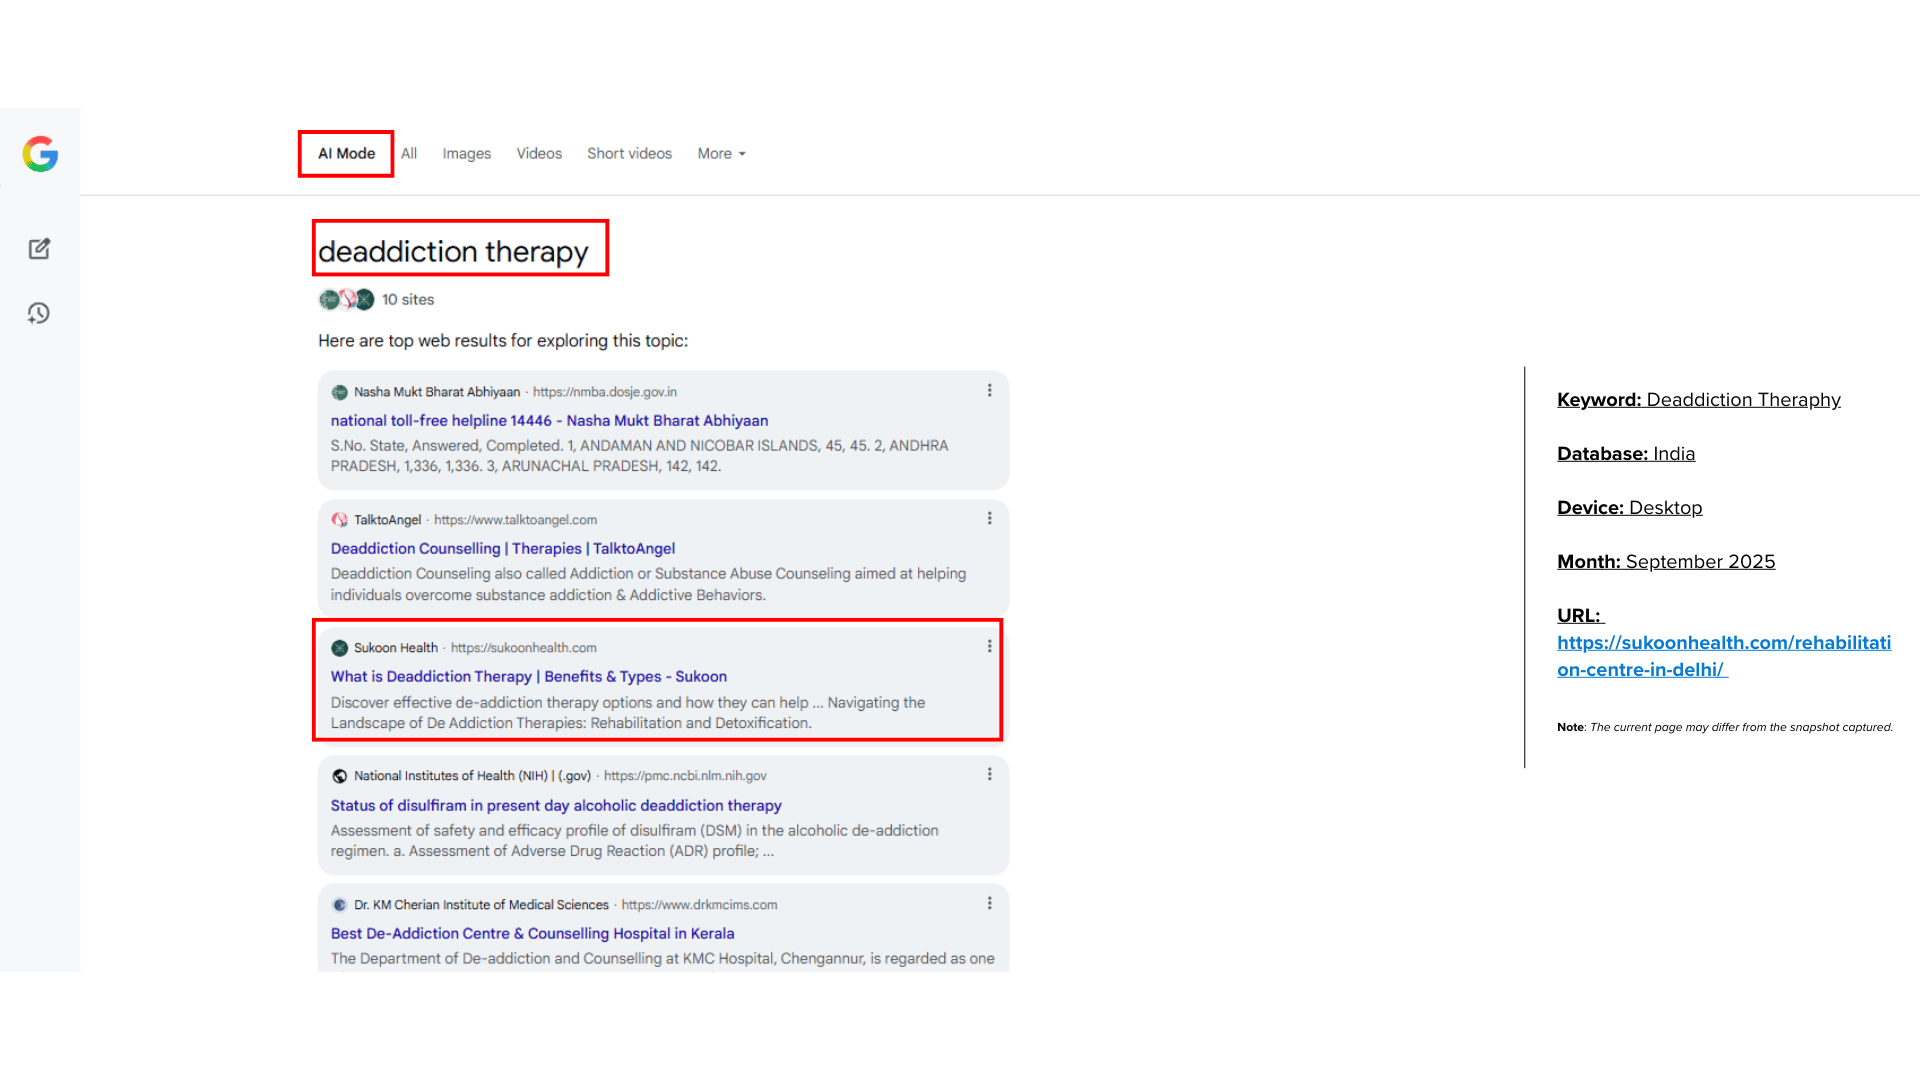Open the Short videos tab

pos(629,154)
